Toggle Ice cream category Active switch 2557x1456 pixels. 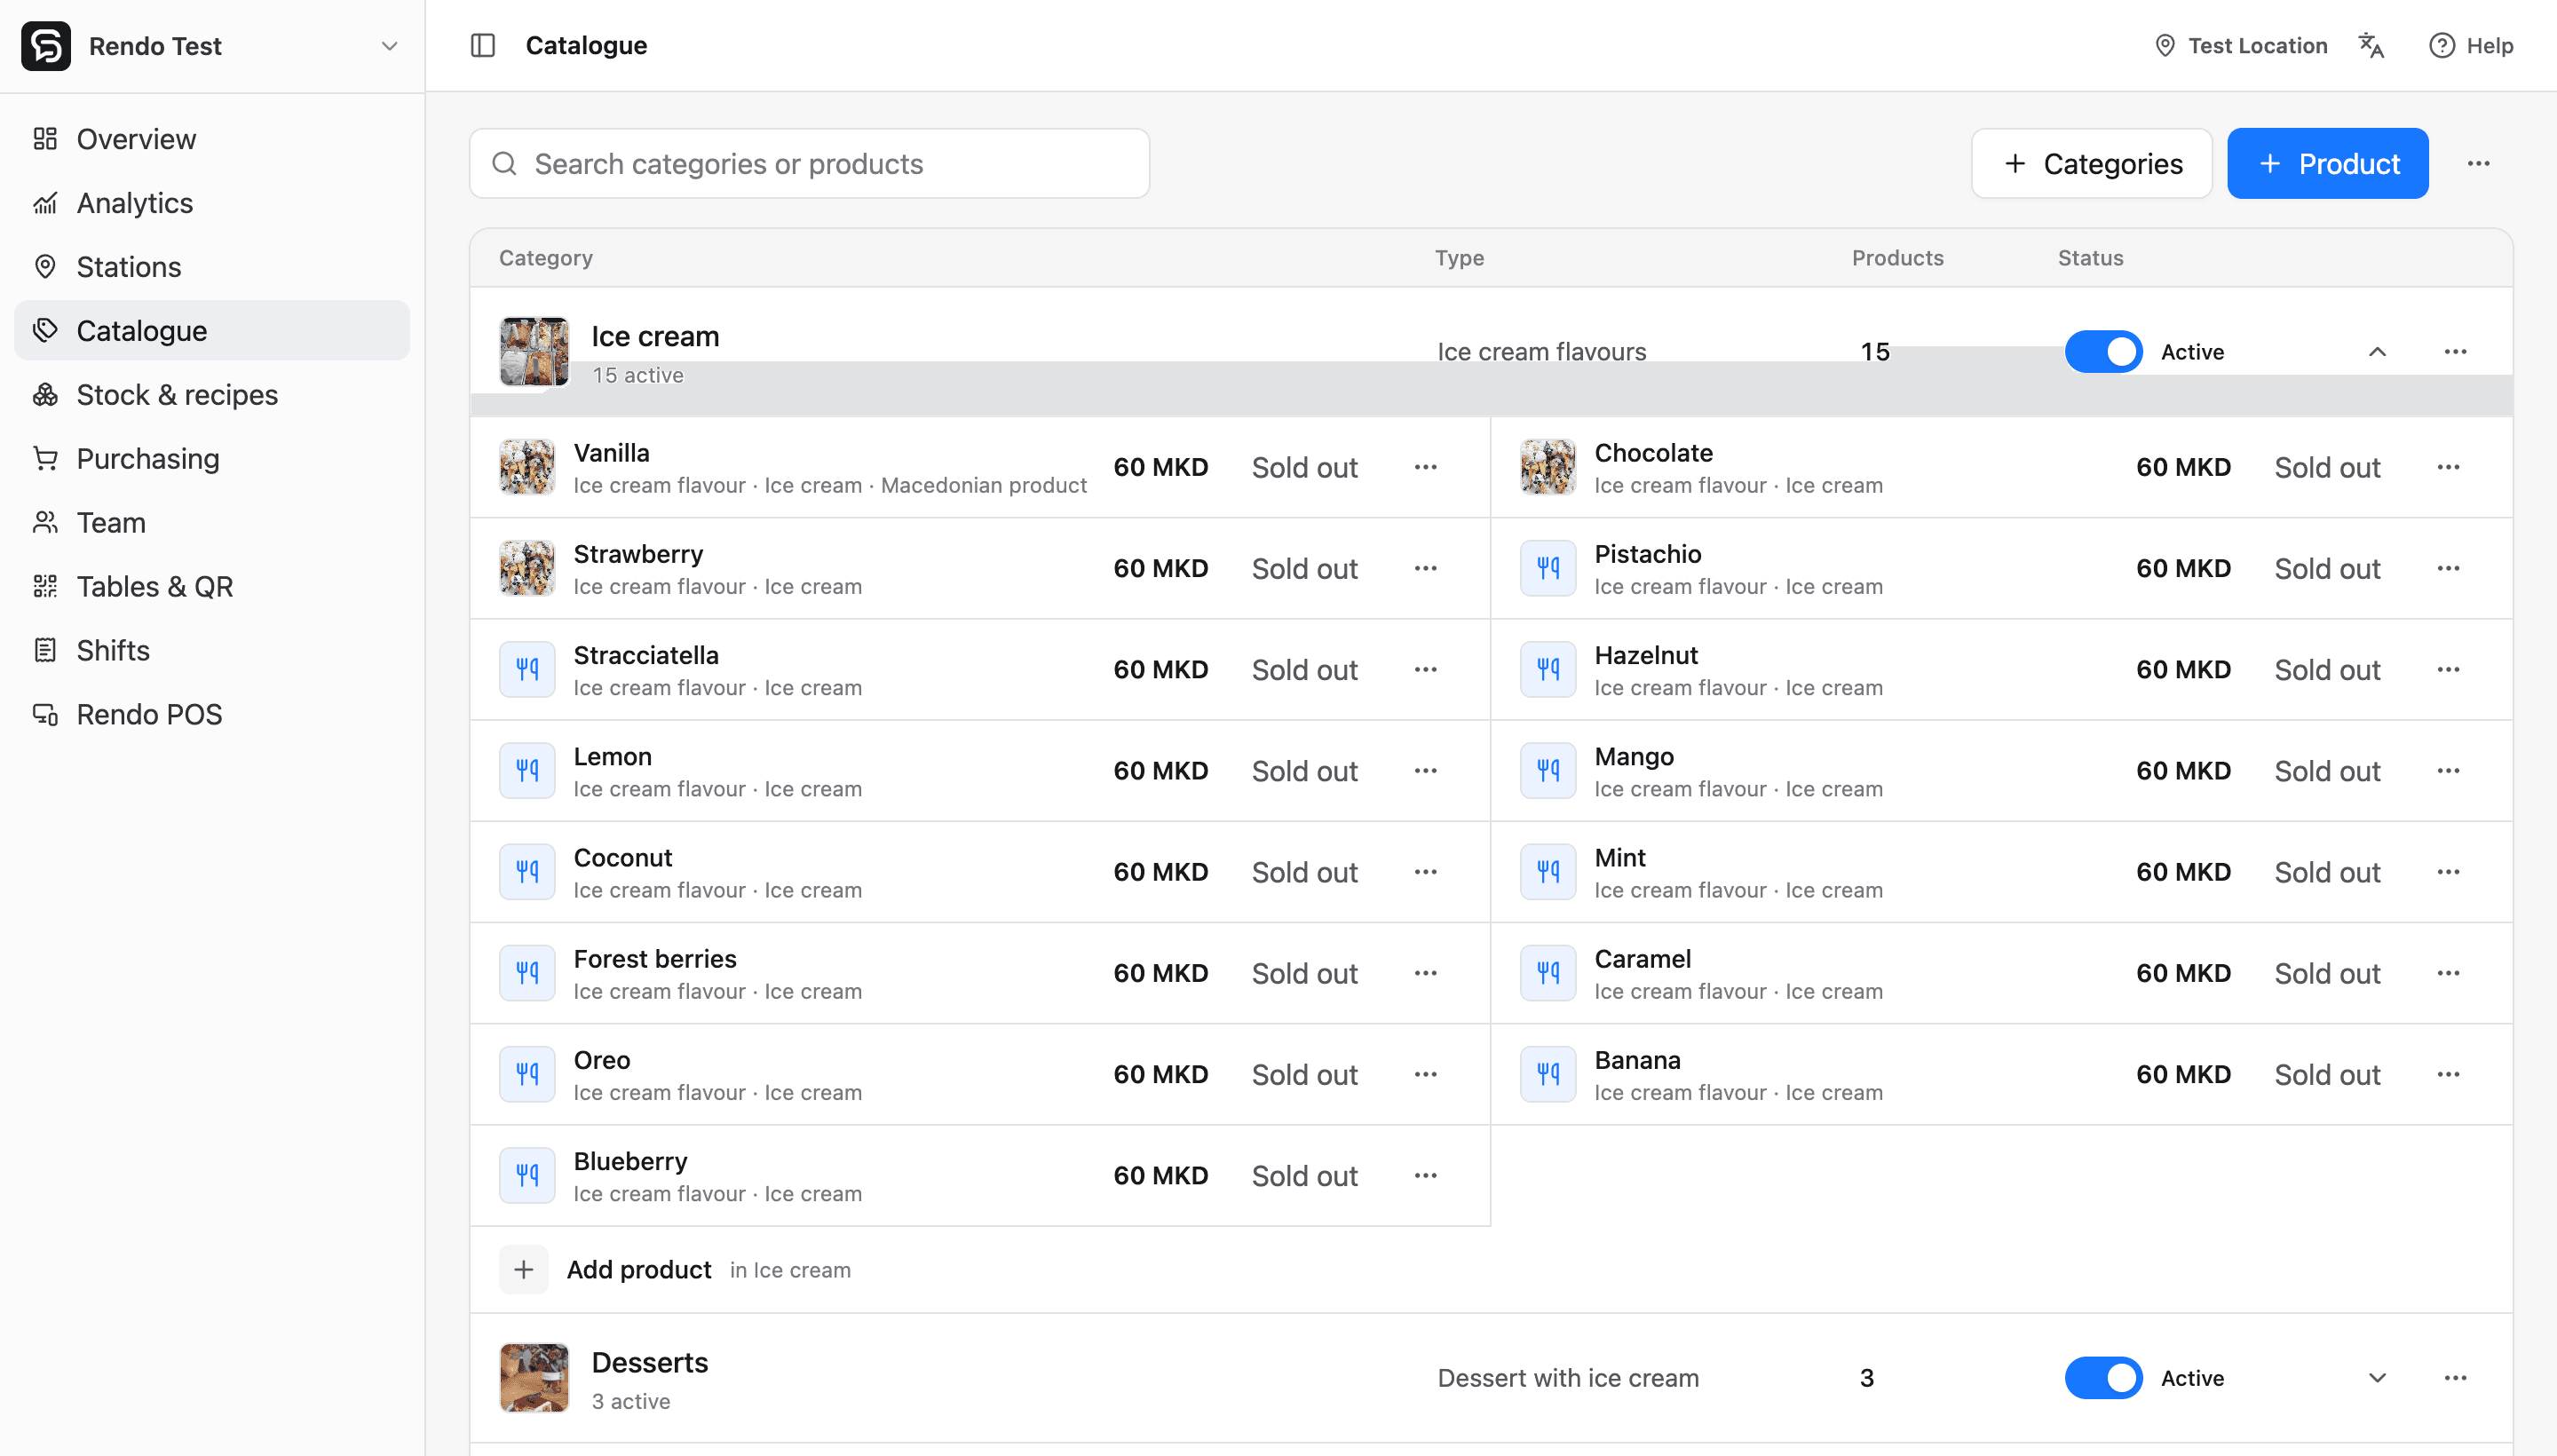point(2103,352)
